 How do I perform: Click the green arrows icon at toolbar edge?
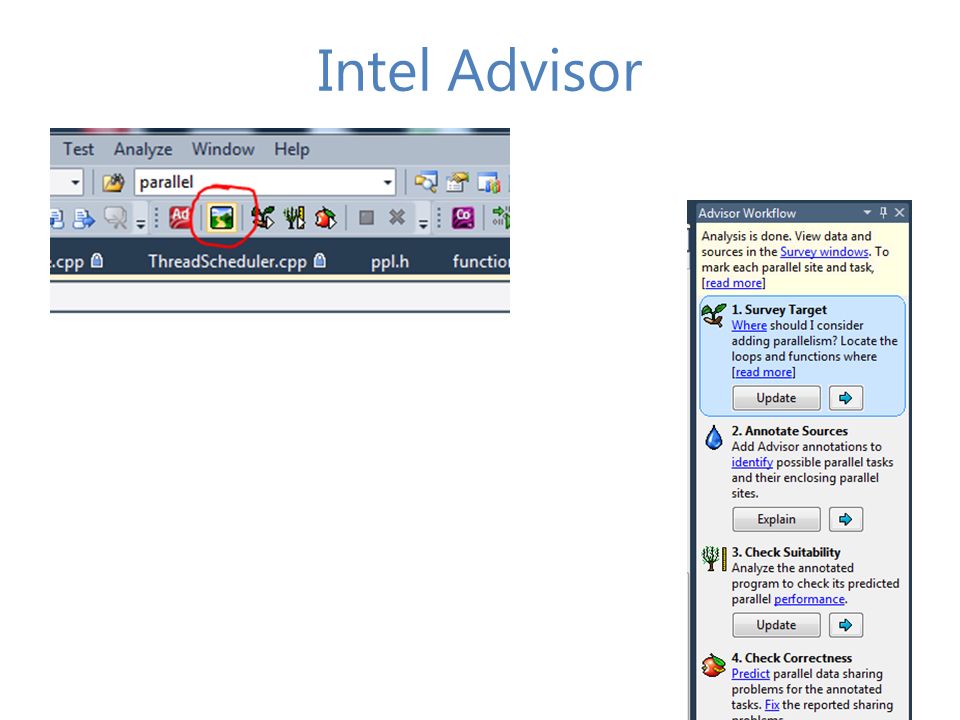pos(501,217)
